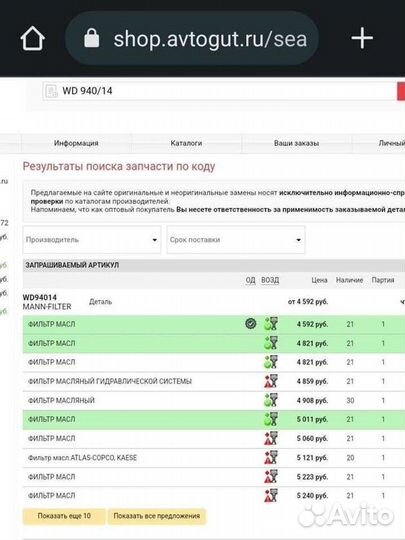Click the от 4 592 руб. summary price

pyautogui.click(x=308, y=302)
